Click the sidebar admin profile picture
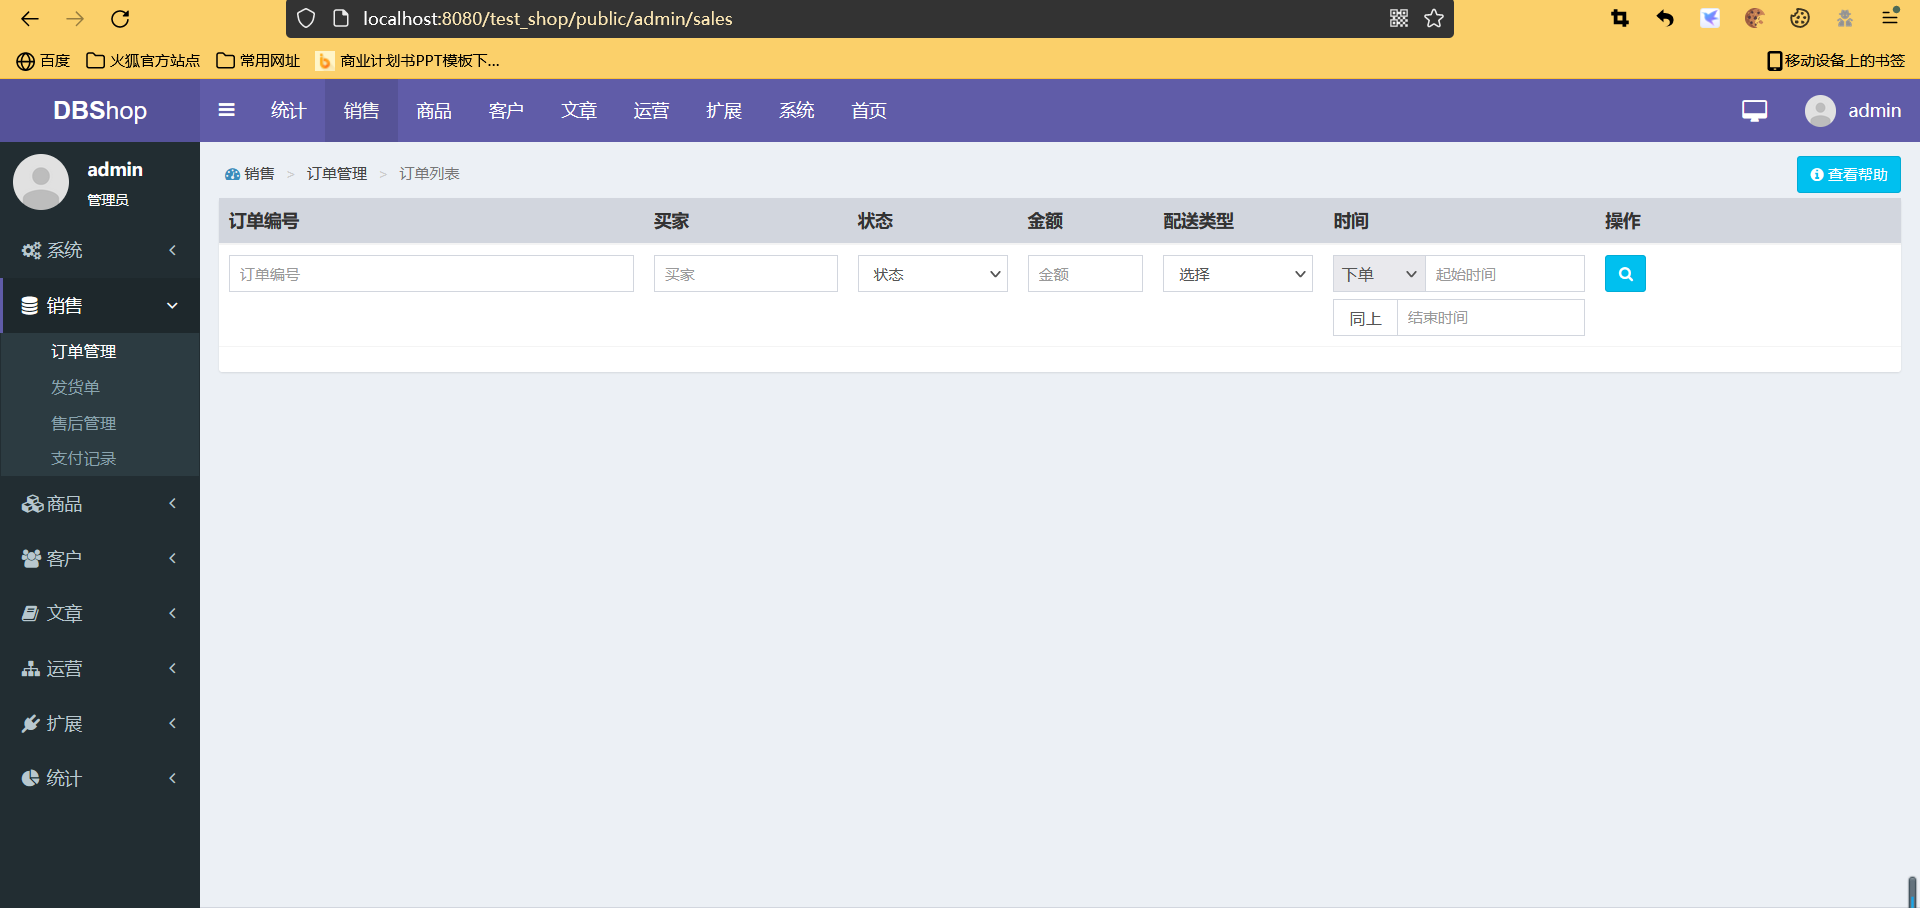The image size is (1920, 908). pyautogui.click(x=41, y=182)
